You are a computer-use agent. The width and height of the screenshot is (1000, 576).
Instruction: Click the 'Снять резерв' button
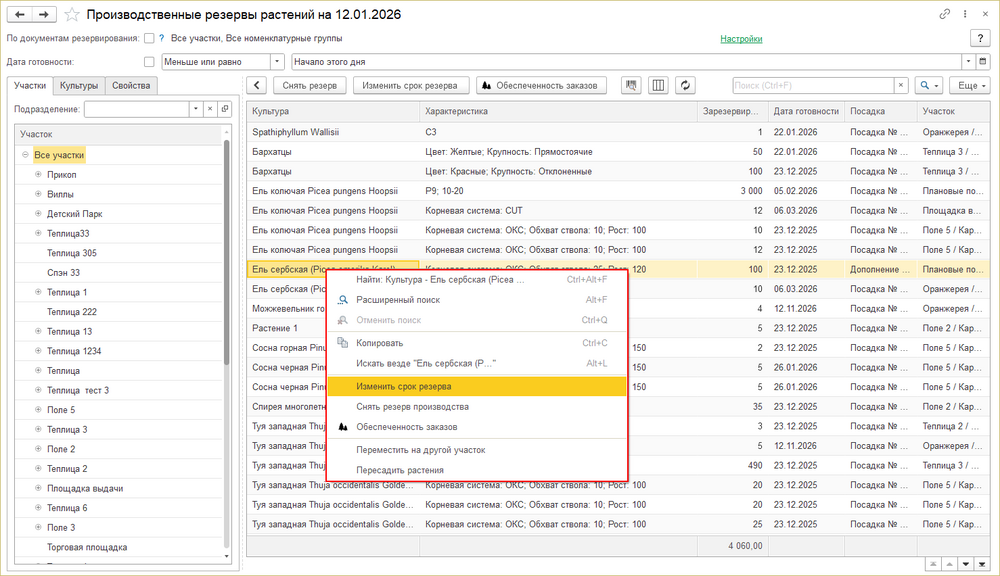309,86
